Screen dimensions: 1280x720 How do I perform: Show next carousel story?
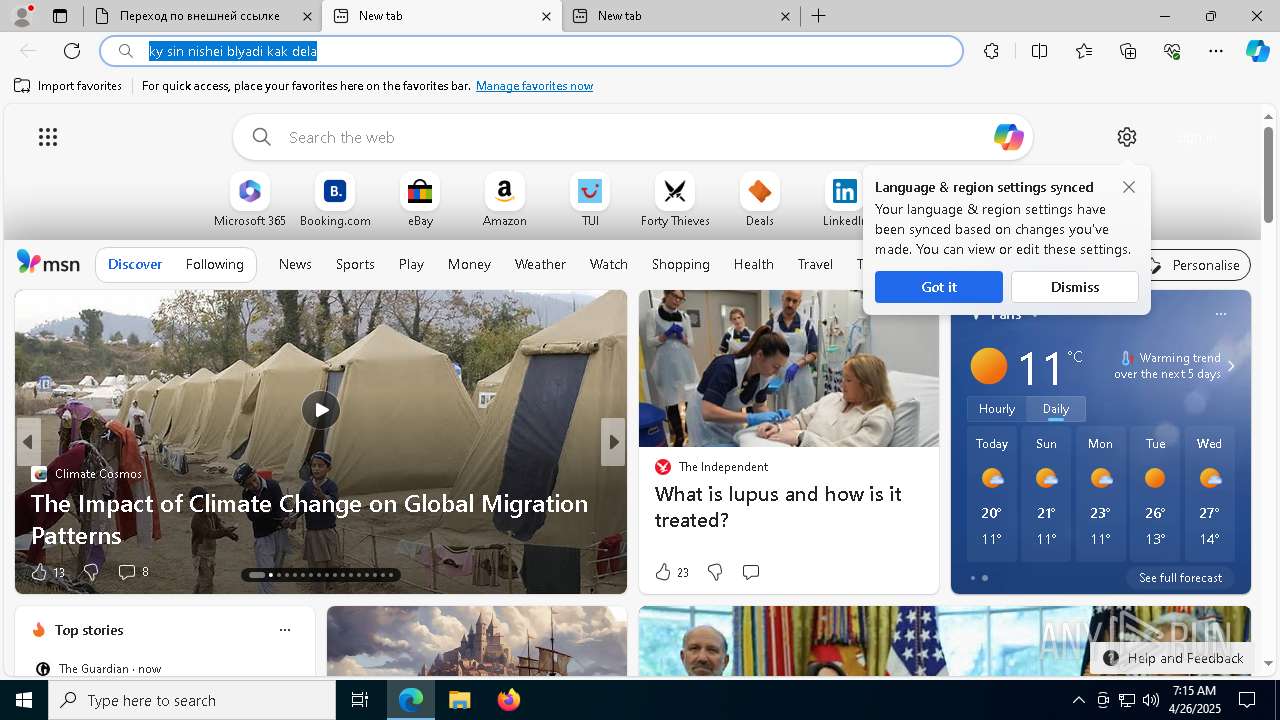[612, 441]
